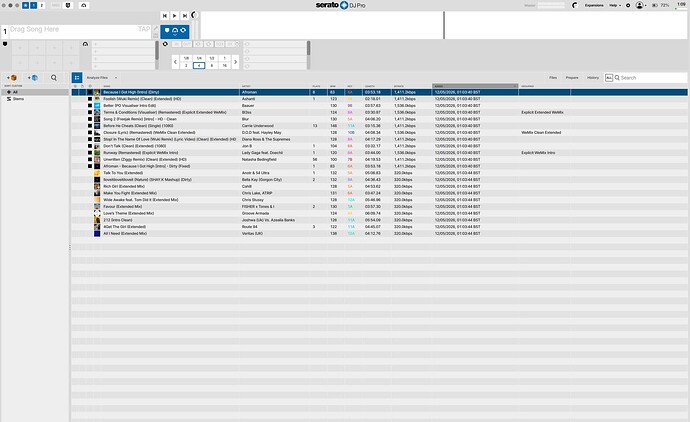Select track Before He Cheats by Carrie Underwood
Image resolution: width=690 pixels, height=422 pixels.
(x=379, y=126)
